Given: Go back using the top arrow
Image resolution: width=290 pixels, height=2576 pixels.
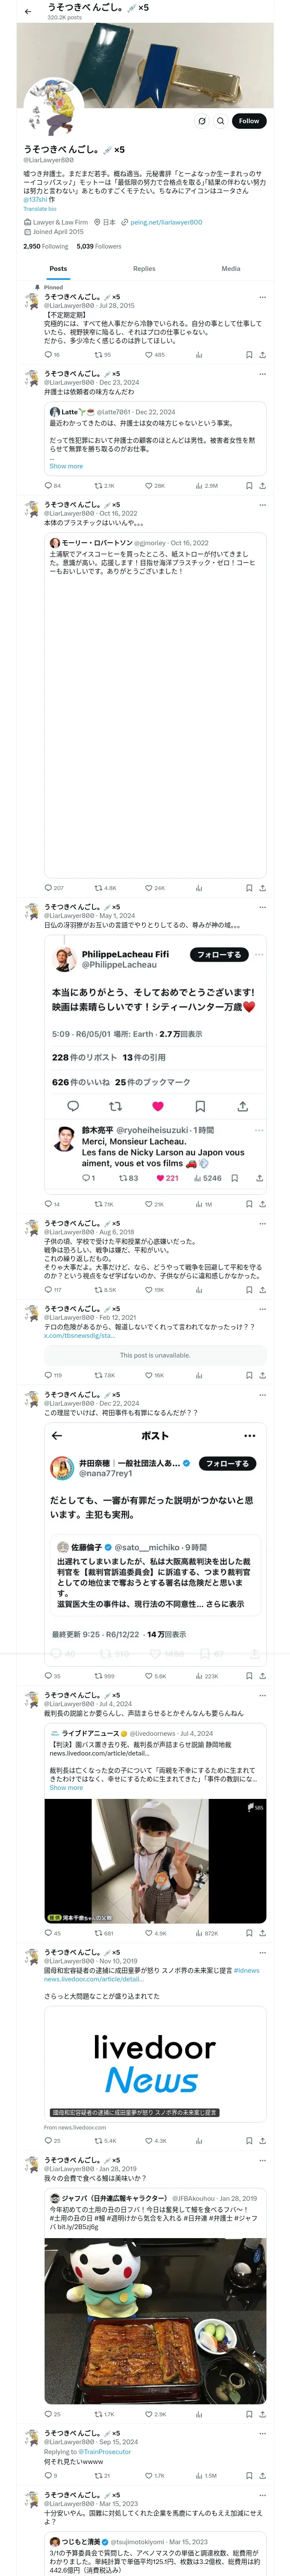Looking at the screenshot, I should point(28,12).
